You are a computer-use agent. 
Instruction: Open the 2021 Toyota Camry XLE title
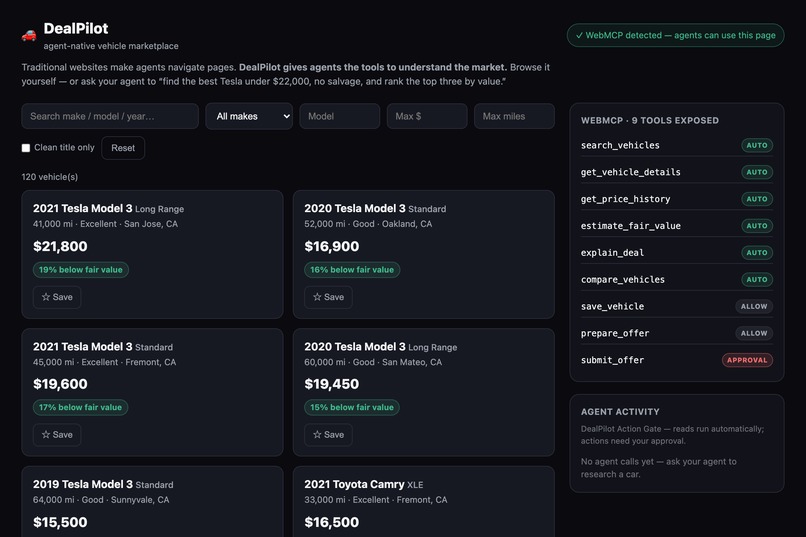[x=364, y=485]
